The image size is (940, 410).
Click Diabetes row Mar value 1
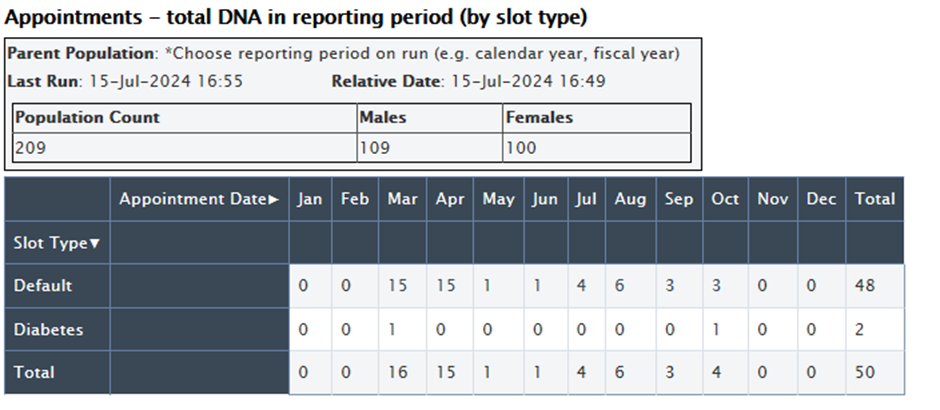[392, 329]
